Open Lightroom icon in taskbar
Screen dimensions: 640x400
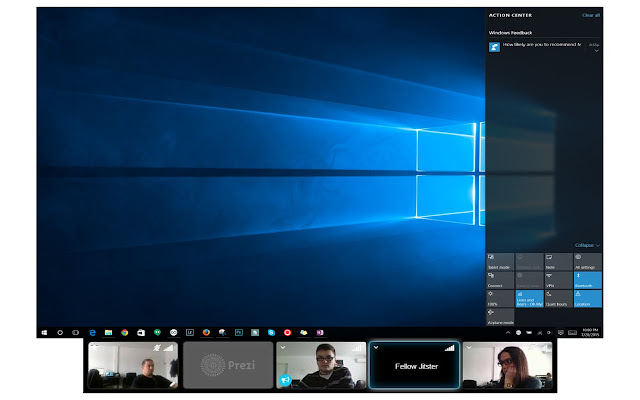pyautogui.click(x=190, y=333)
